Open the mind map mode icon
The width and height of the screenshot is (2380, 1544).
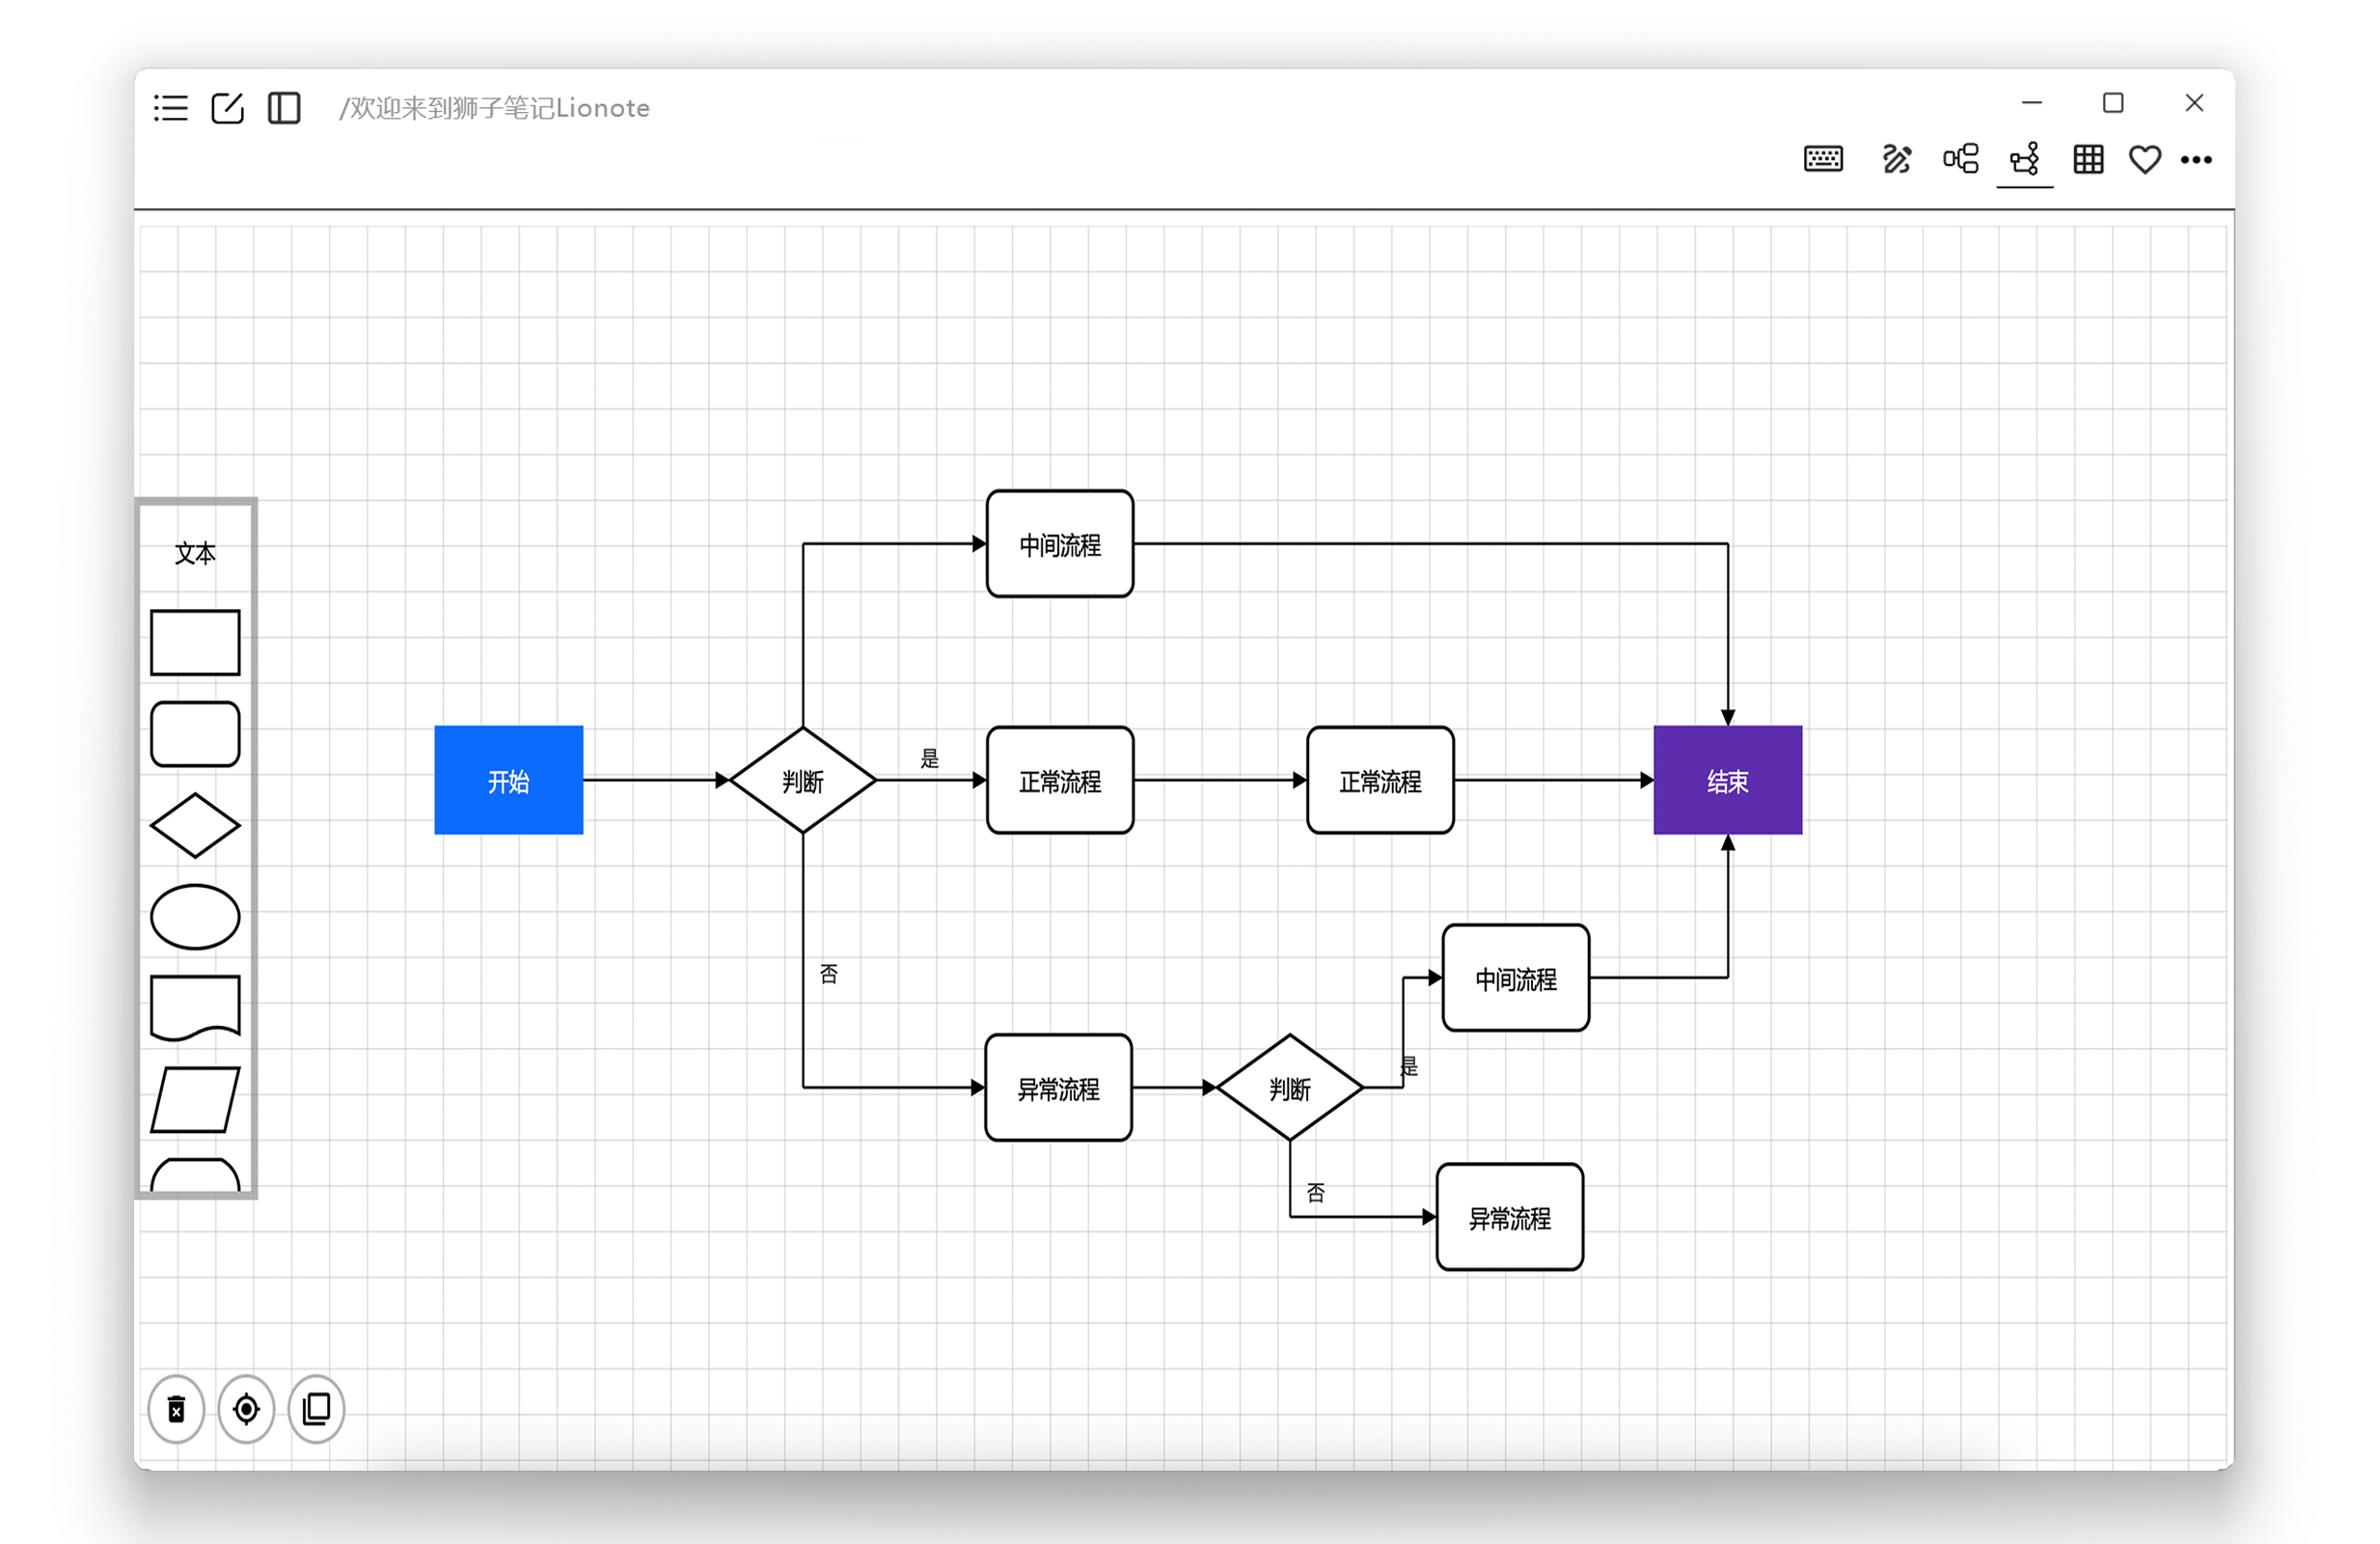pos(1960,159)
